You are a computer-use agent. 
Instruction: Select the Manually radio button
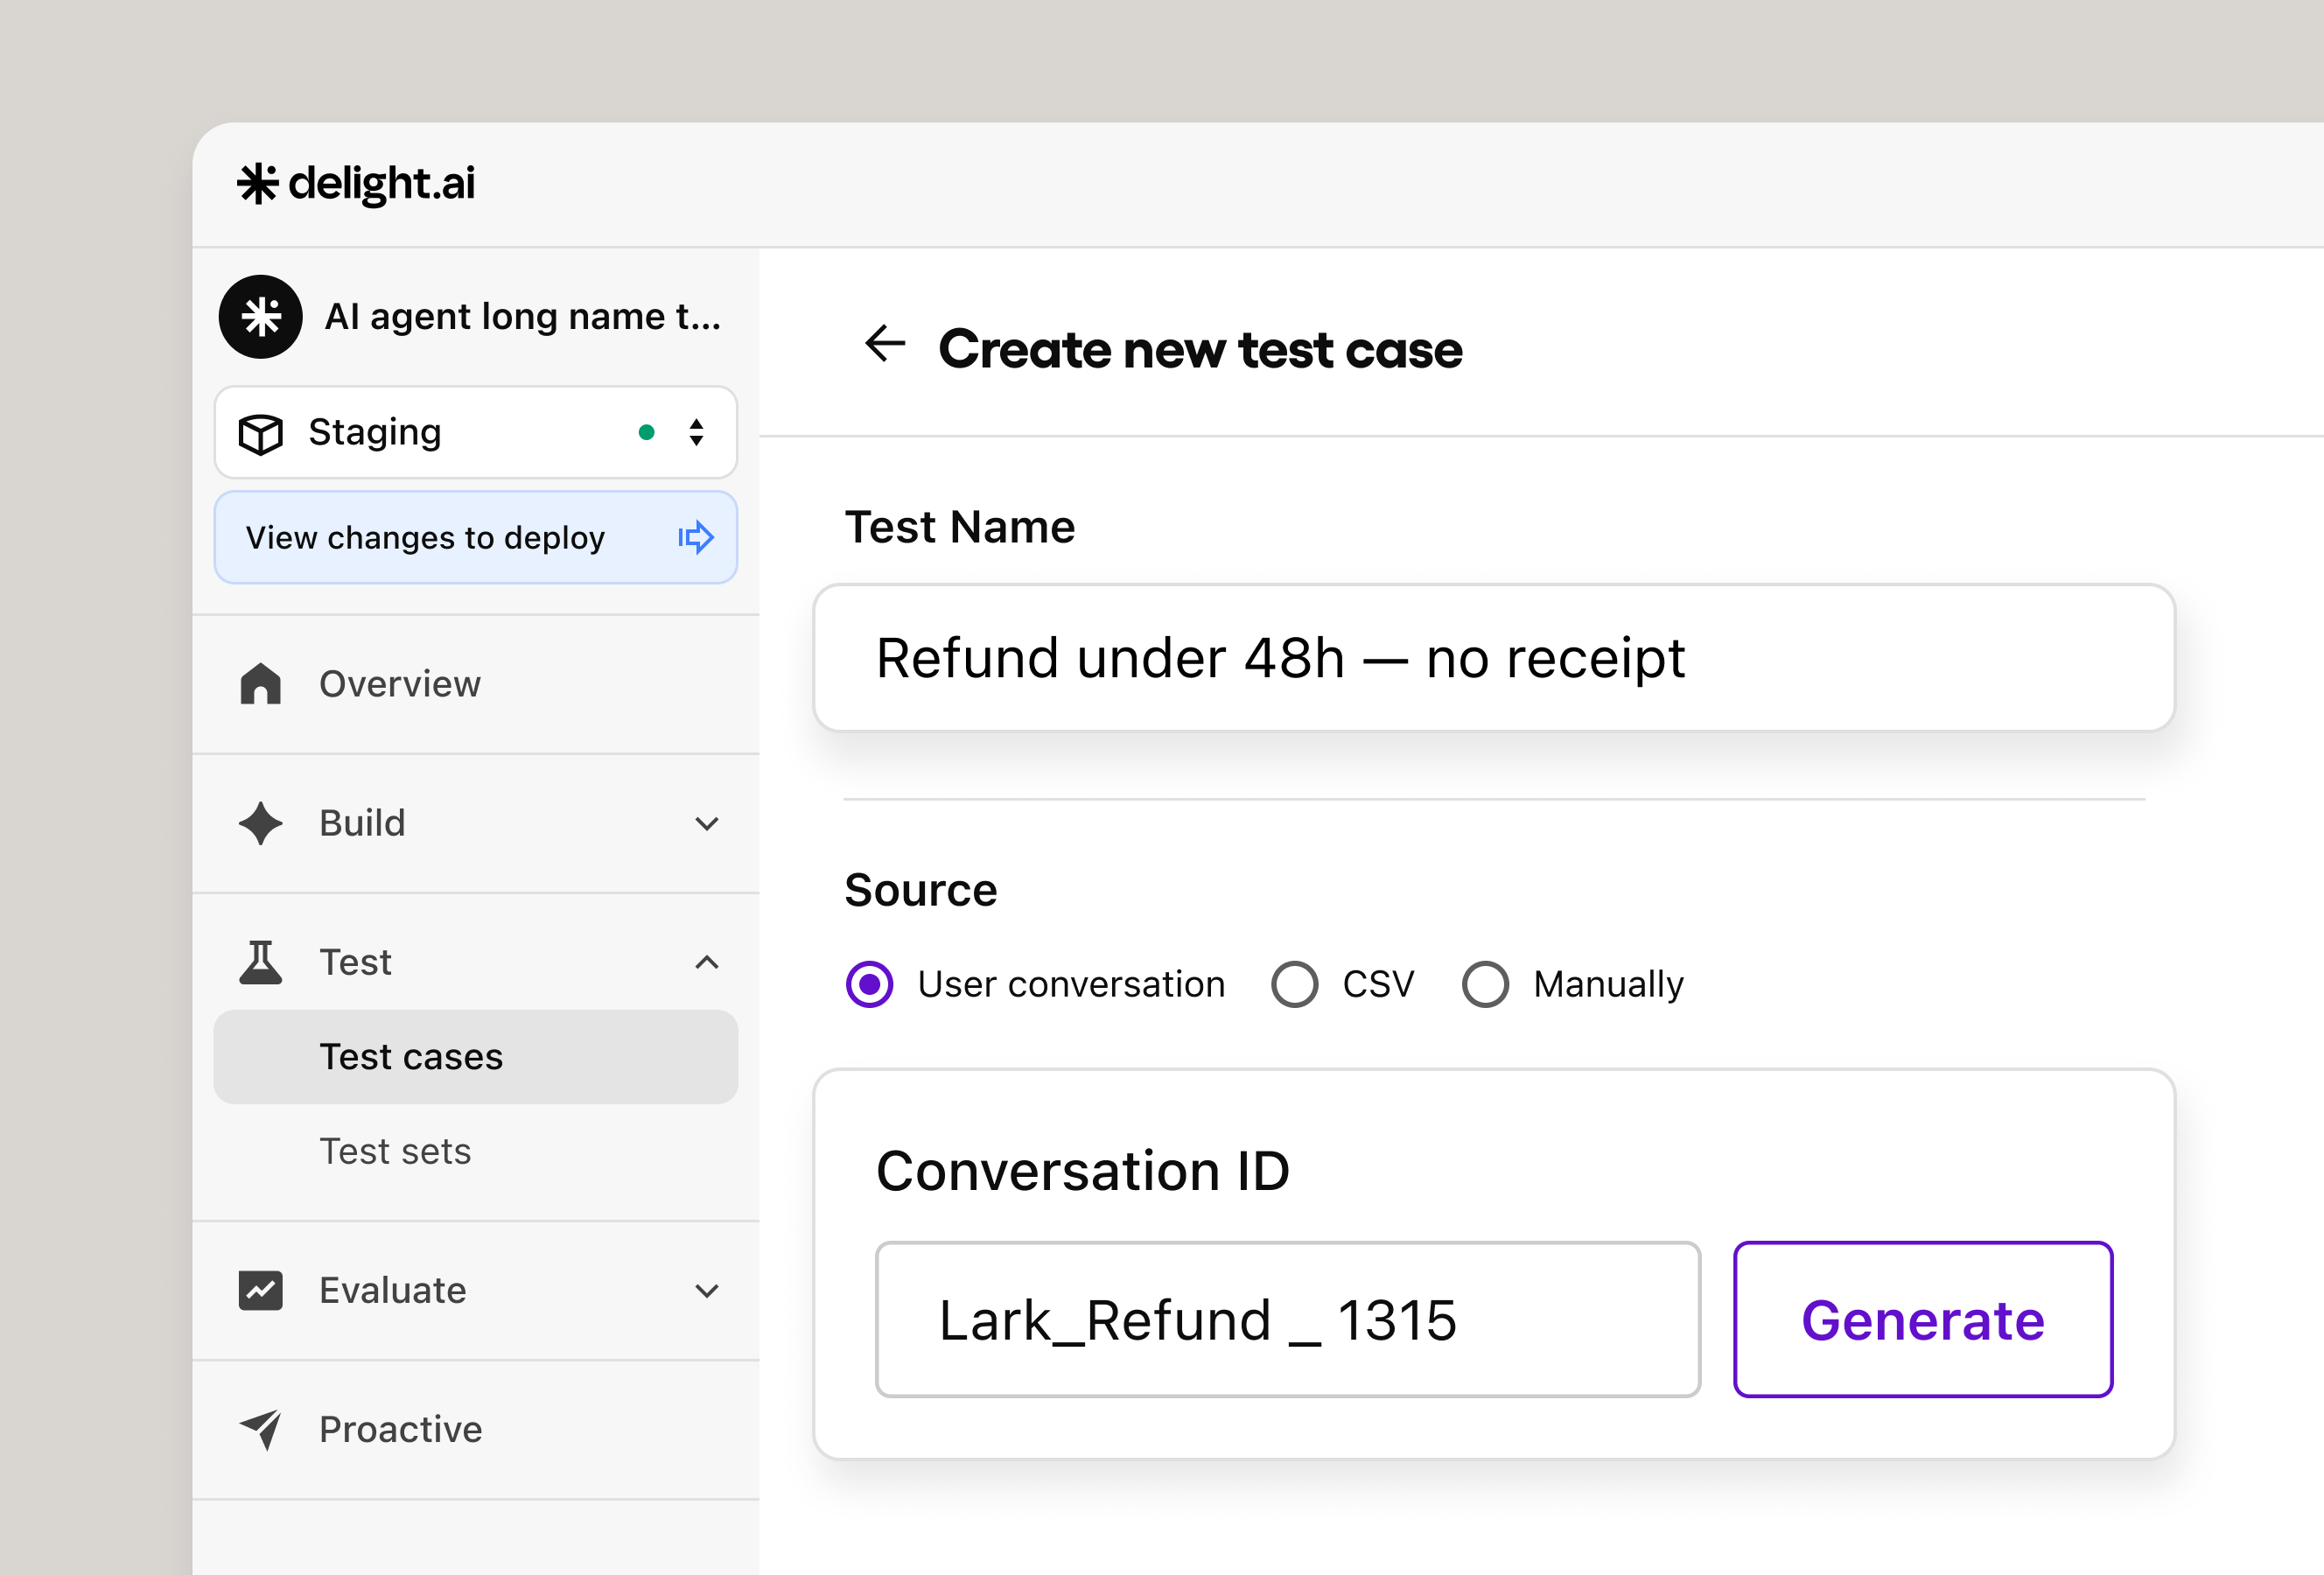coord(1486,985)
